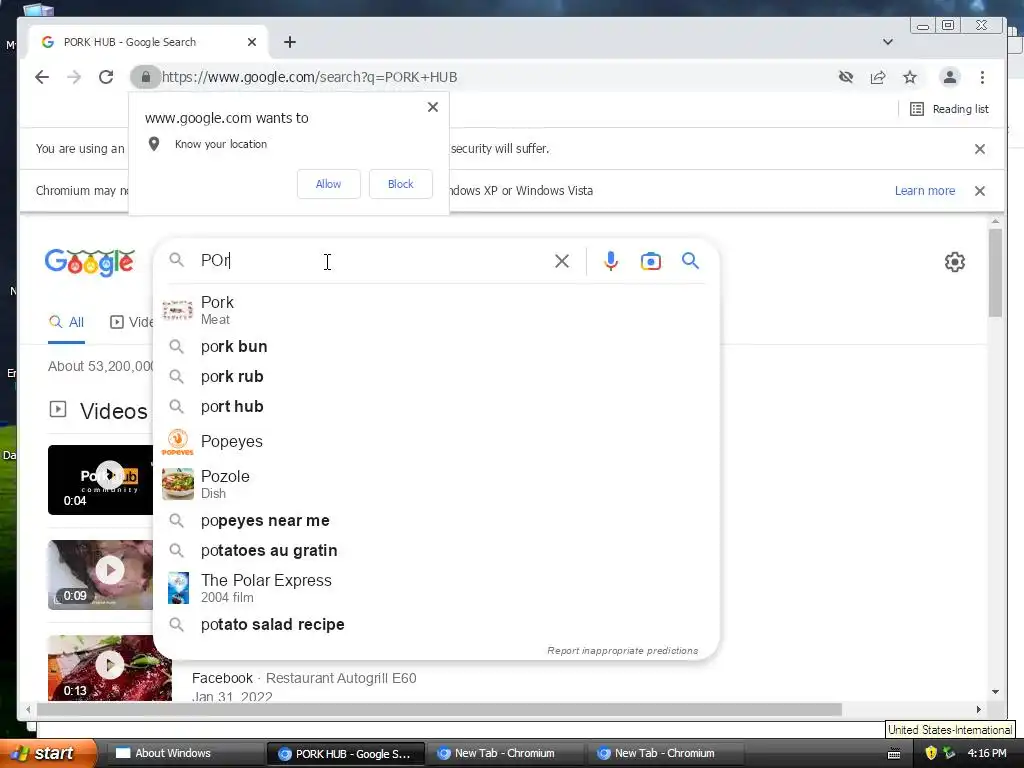The width and height of the screenshot is (1024, 768).
Task: Choose the port hub suggestion
Action: 436,407
